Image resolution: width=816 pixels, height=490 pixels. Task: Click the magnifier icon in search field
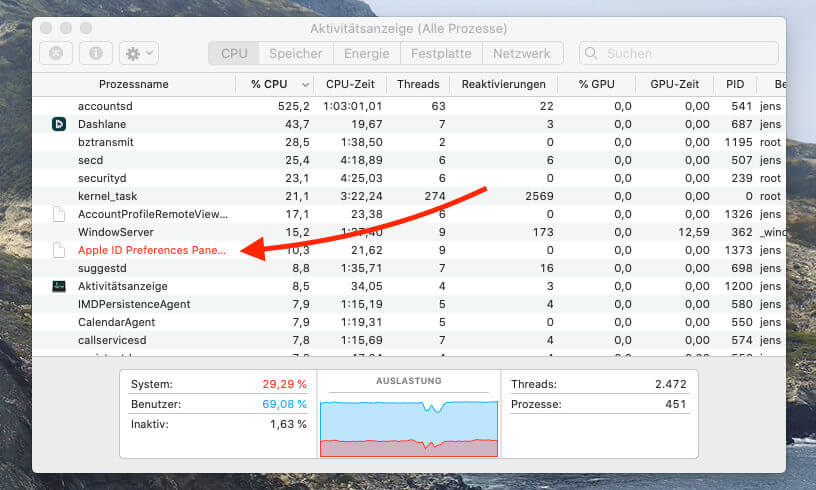(x=591, y=53)
